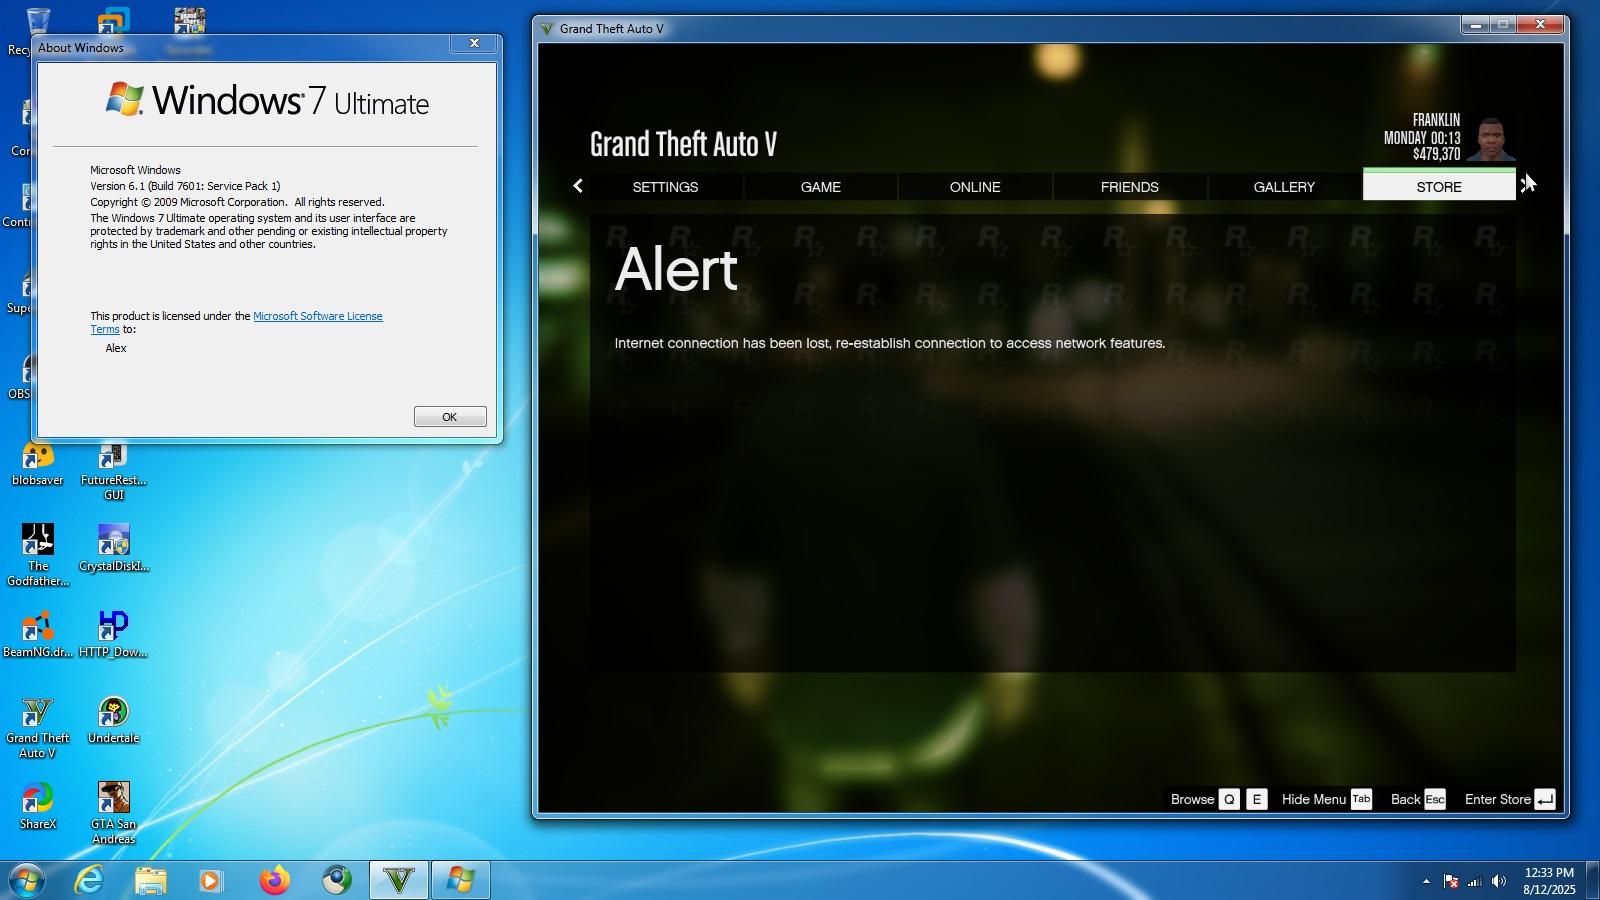1600x900 pixels.
Task: Switch to the SETTINGS tab
Action: (x=665, y=186)
